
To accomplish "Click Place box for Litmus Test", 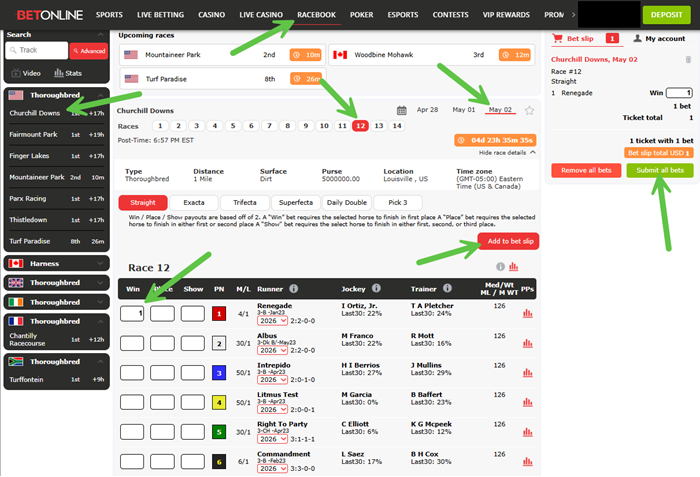I will tap(162, 402).
